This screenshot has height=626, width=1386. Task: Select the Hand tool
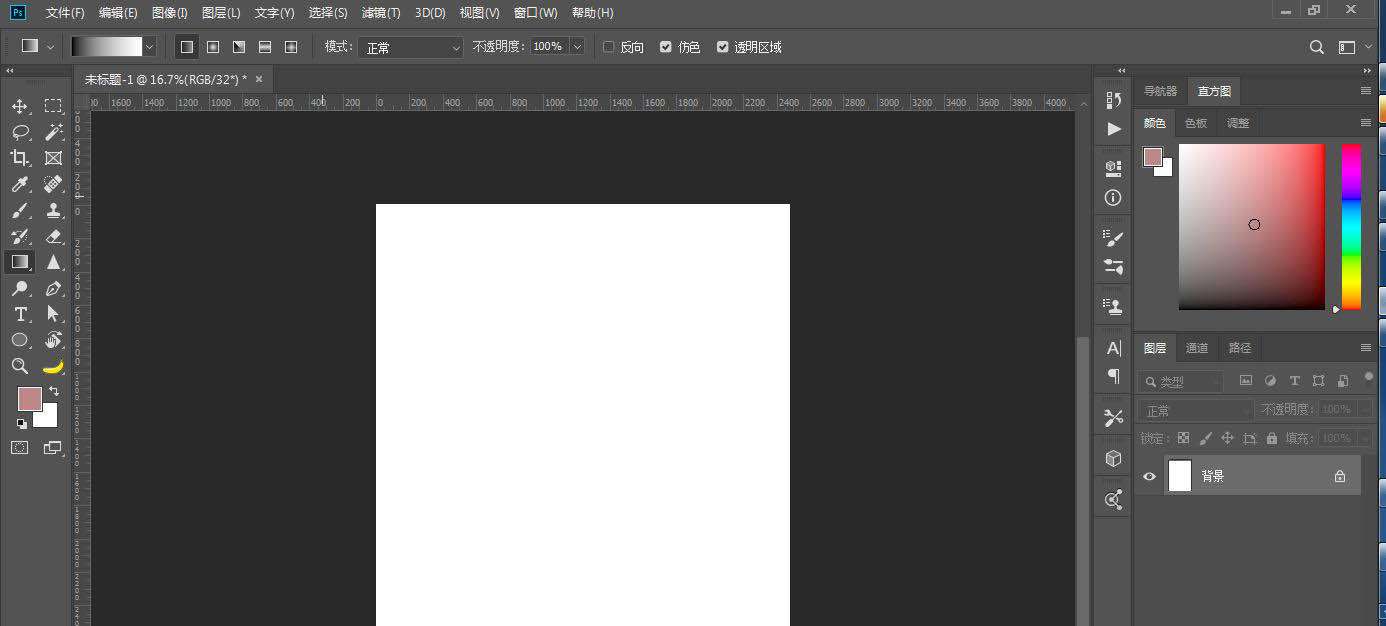point(53,340)
